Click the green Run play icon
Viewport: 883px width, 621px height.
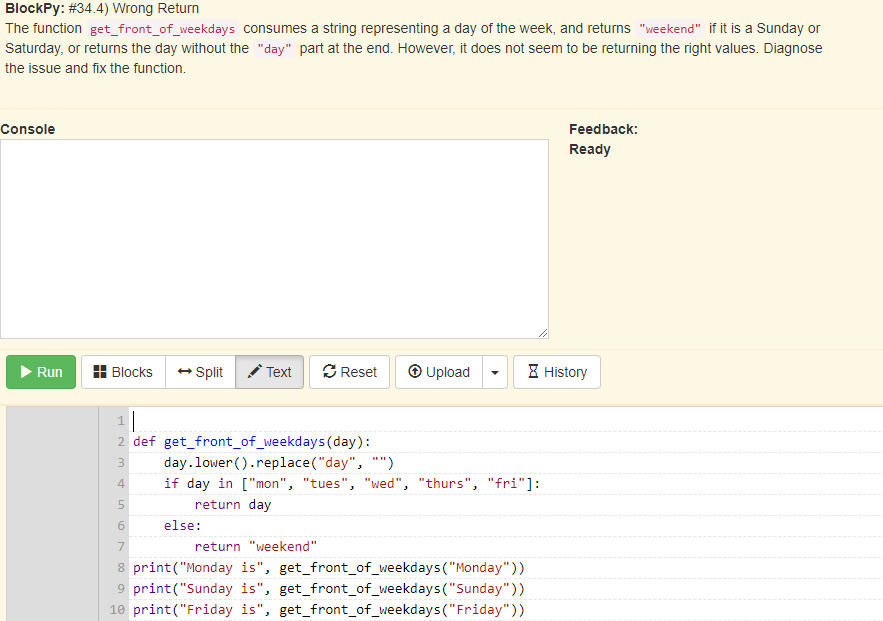pyautogui.click(x=27, y=372)
